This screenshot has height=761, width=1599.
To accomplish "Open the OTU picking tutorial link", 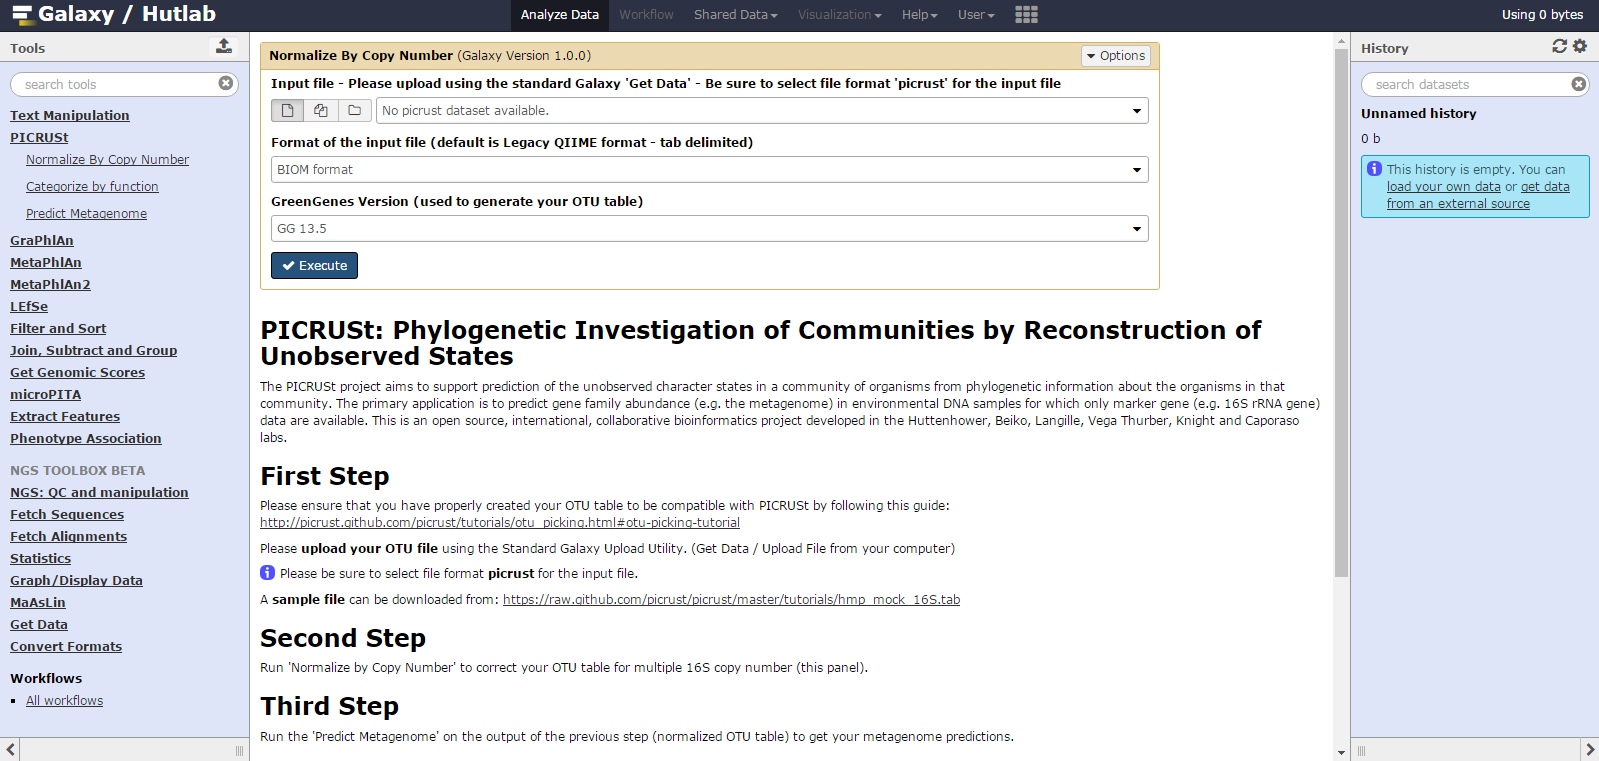I will click(x=500, y=522).
